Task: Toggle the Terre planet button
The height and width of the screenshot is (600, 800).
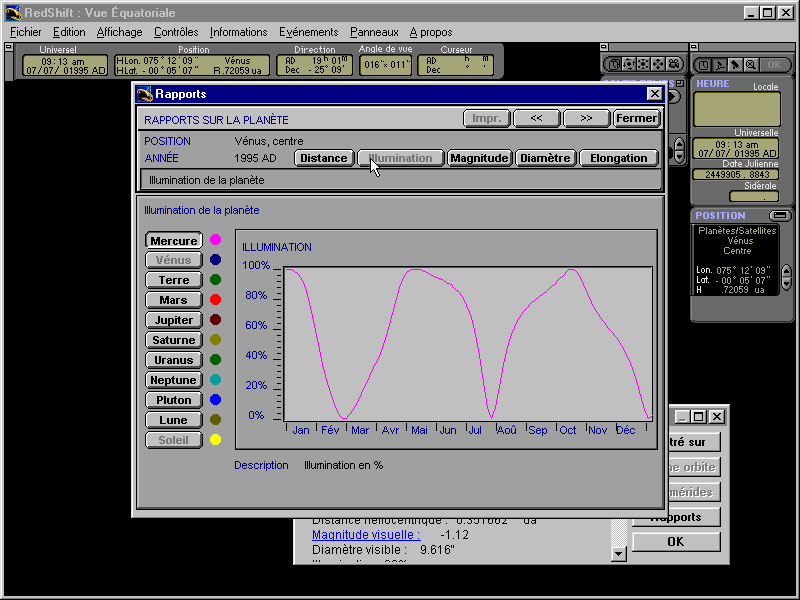Action: 173,280
